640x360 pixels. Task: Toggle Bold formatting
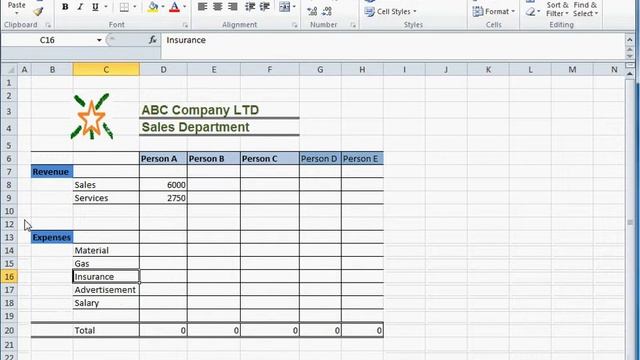pyautogui.click(x=65, y=7)
